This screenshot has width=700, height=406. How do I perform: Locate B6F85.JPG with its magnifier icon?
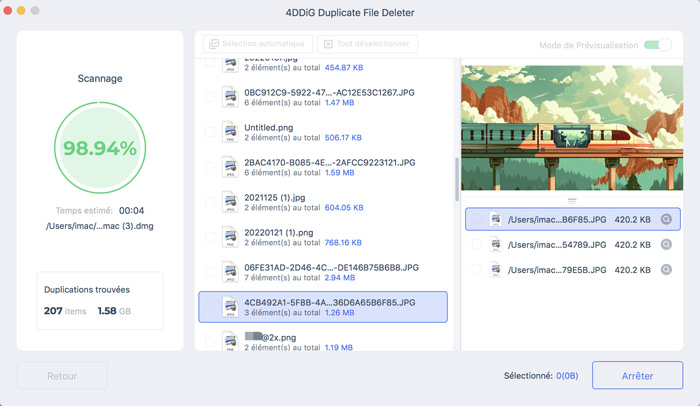666,219
